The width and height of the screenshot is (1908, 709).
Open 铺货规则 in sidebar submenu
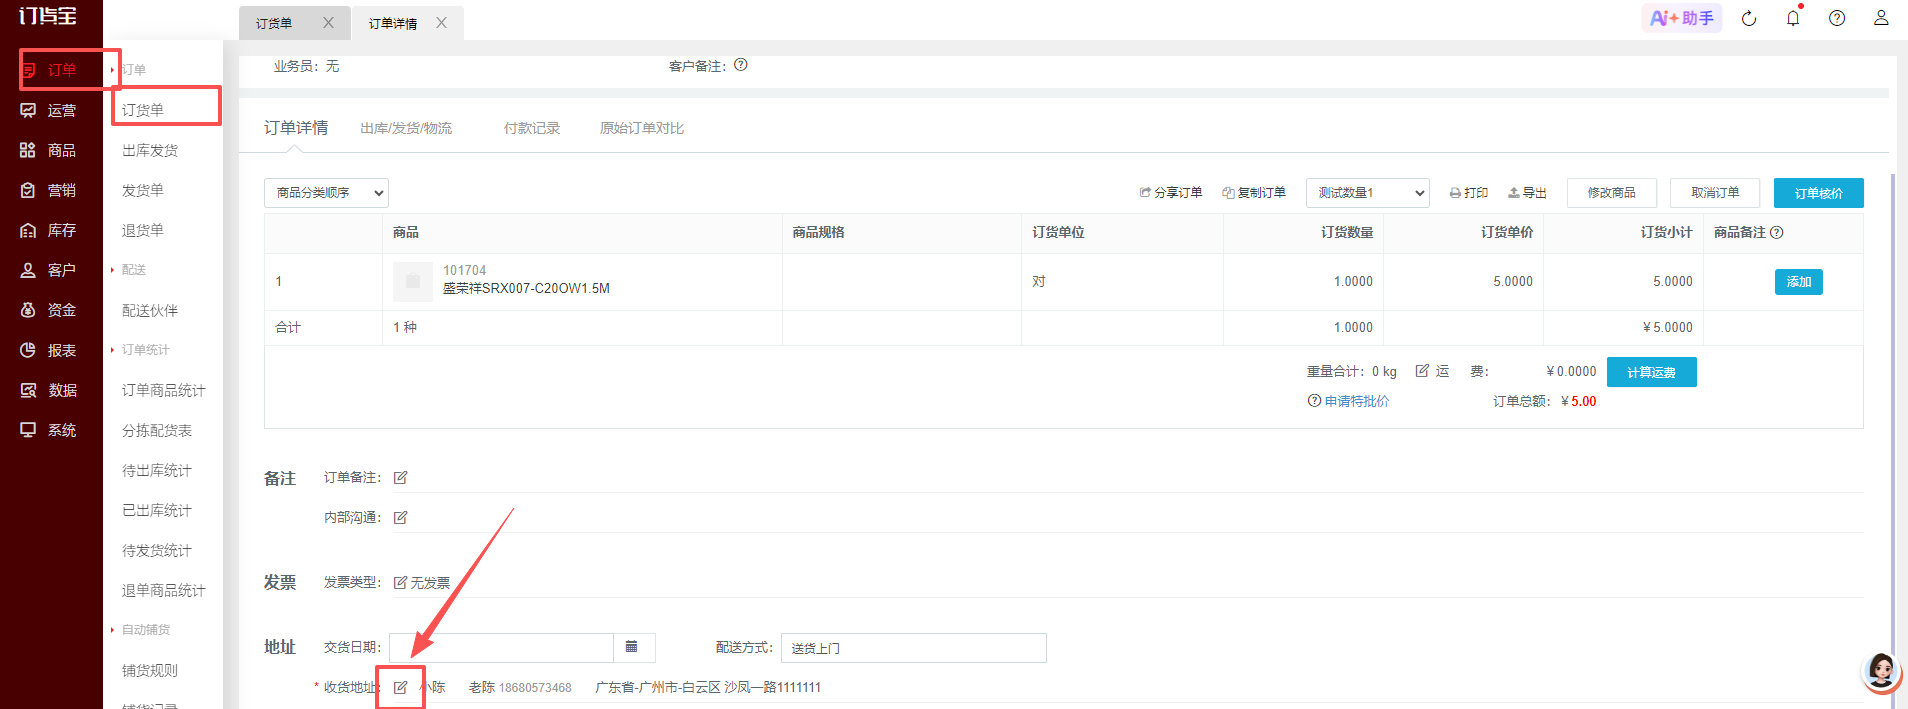150,670
